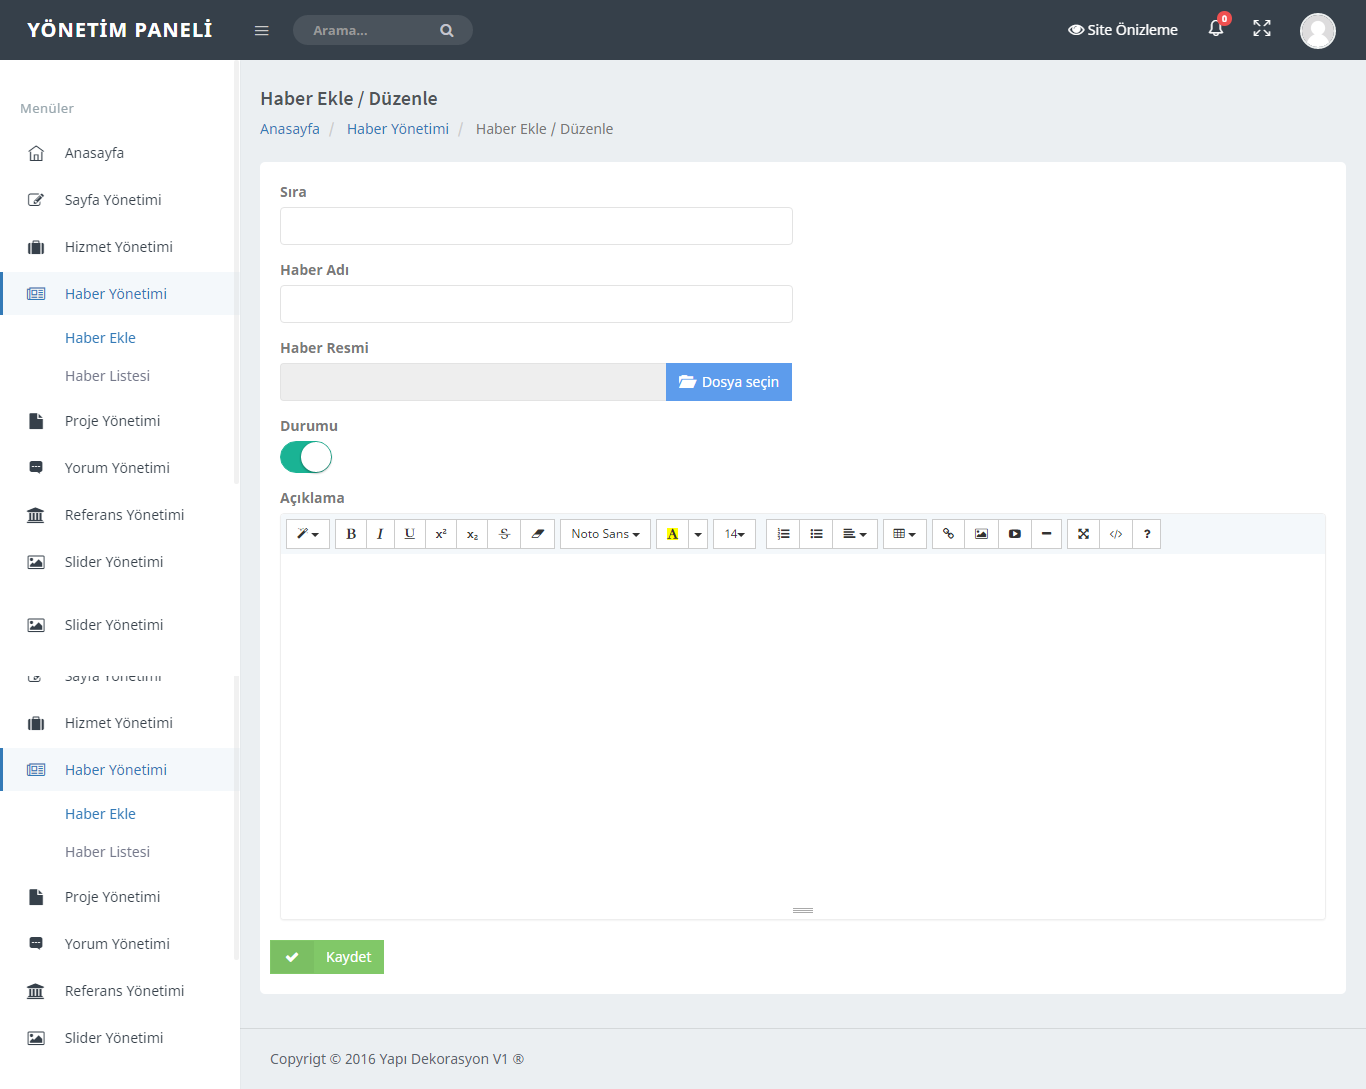Viewport: 1366px width, 1089px height.
Task: Toggle underline formatting in the editor
Action: tap(410, 534)
